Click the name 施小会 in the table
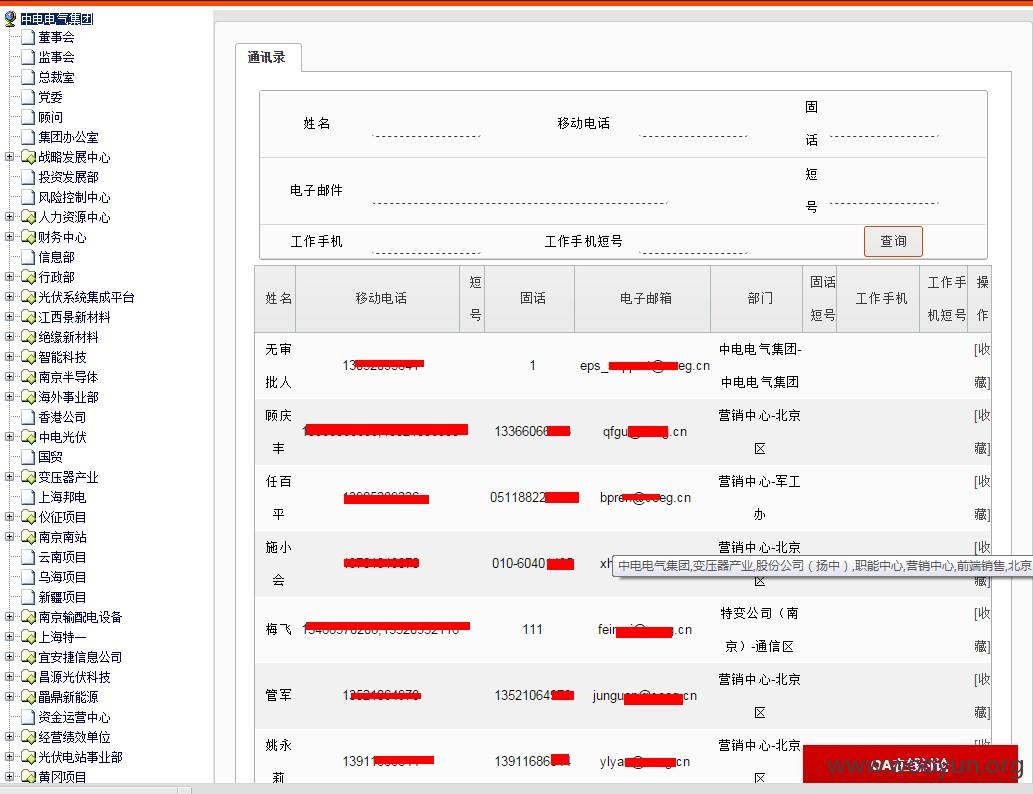Screen dimensions: 1033x794 pyautogui.click(x=278, y=563)
